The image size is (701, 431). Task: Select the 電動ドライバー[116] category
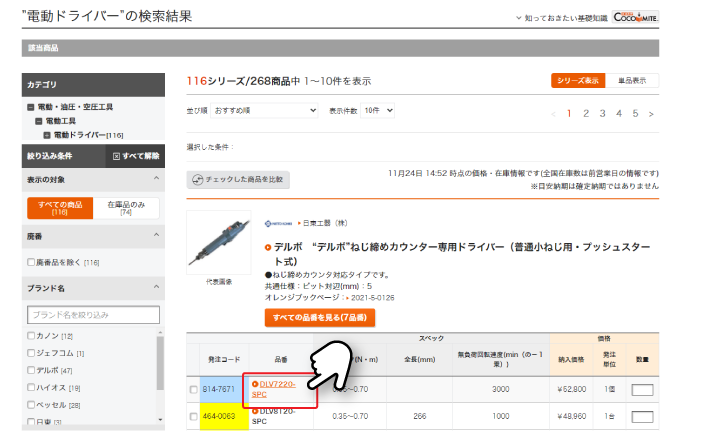88,135
